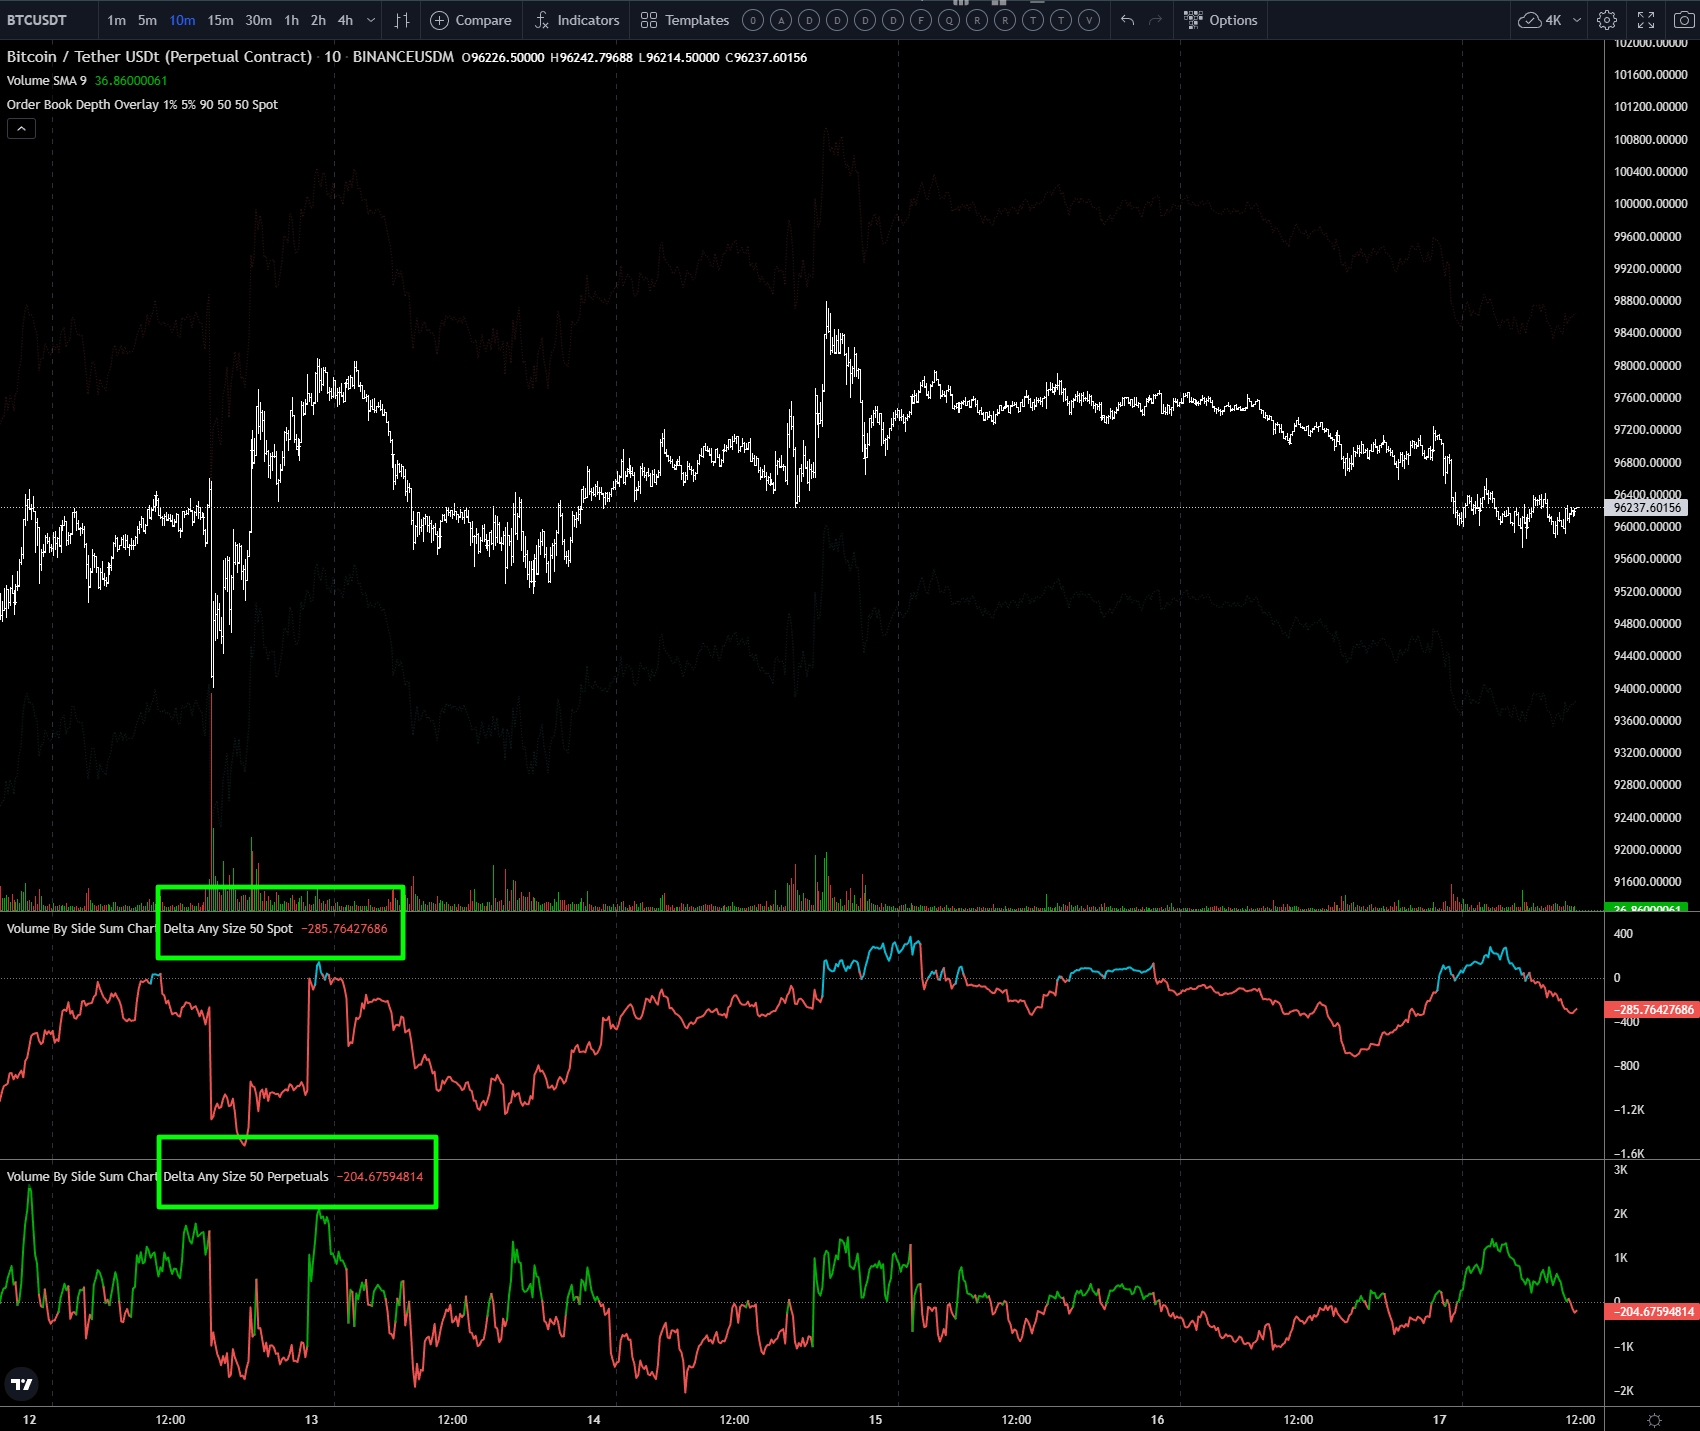Apply quick template Q

tap(949, 20)
